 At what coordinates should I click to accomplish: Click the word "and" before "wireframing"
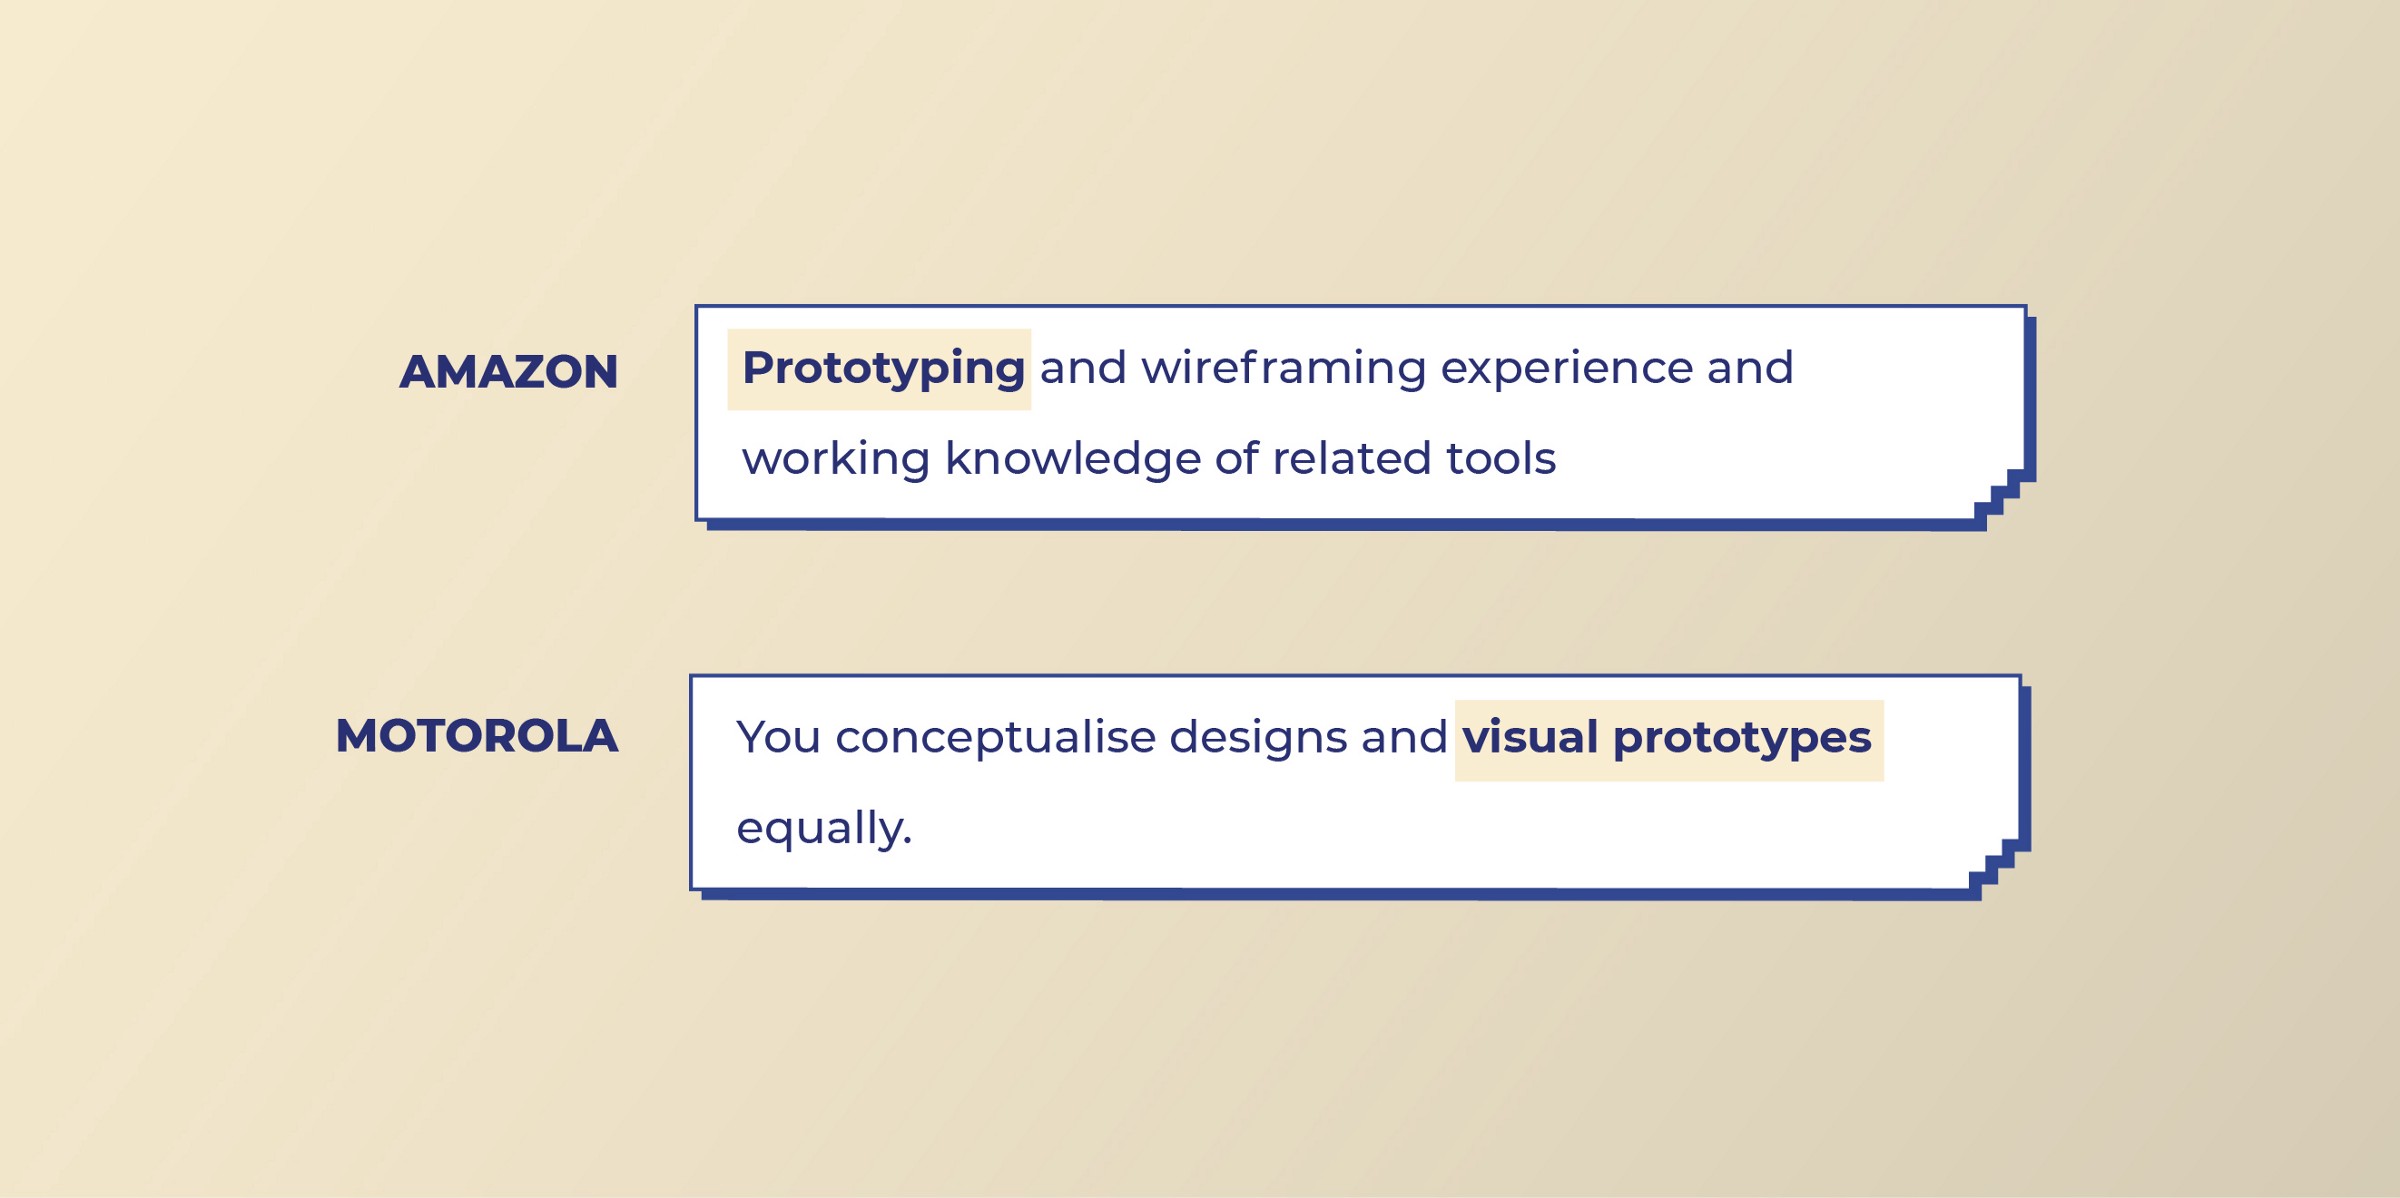pyautogui.click(x=1083, y=368)
